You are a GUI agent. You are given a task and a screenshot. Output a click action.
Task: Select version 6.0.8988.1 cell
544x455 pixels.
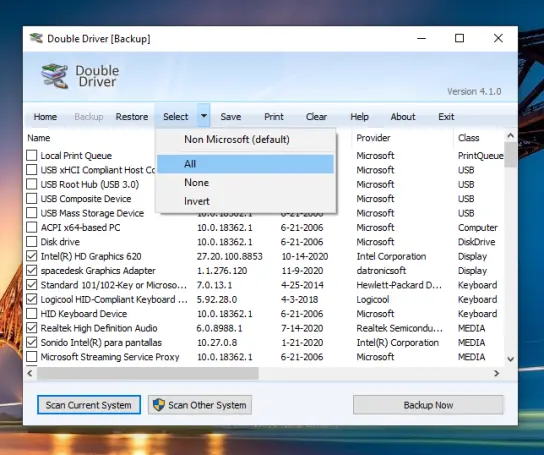[219, 328]
